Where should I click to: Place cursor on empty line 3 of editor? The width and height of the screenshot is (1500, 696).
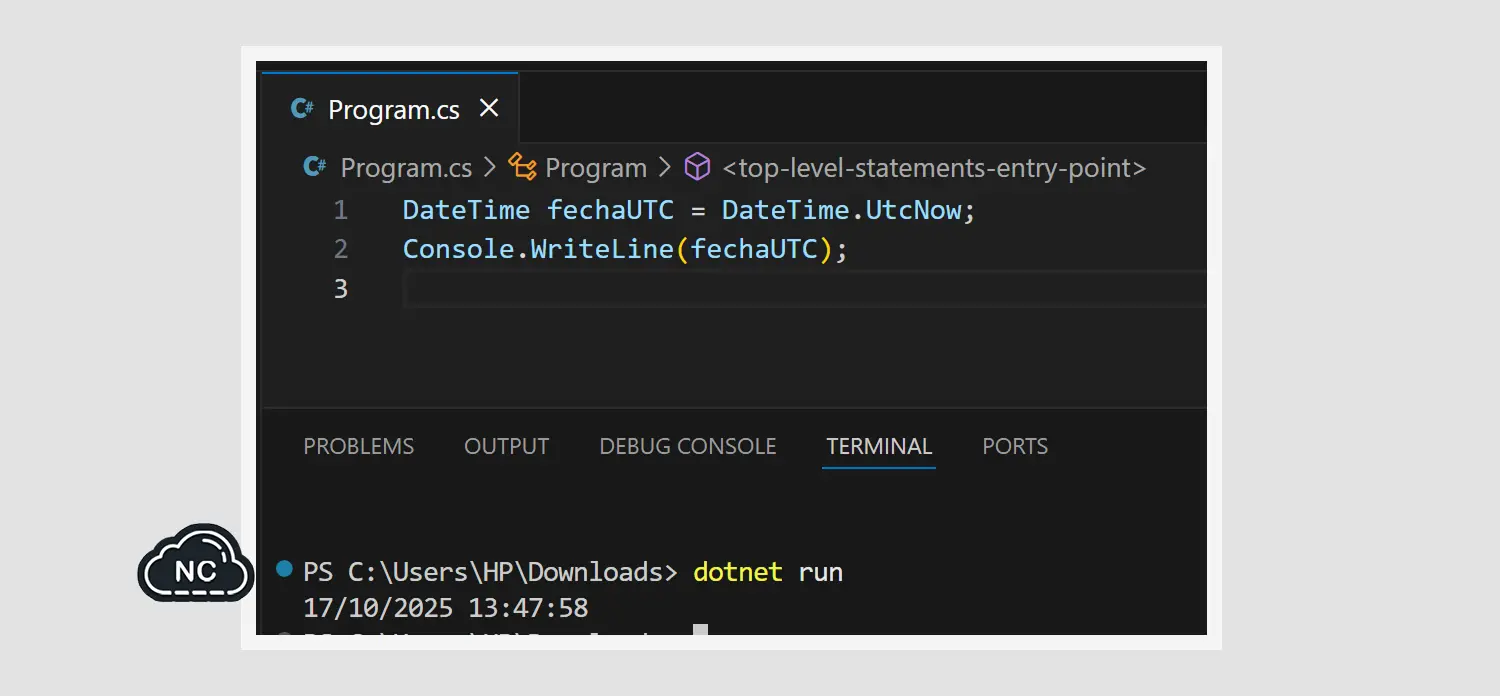point(700,289)
